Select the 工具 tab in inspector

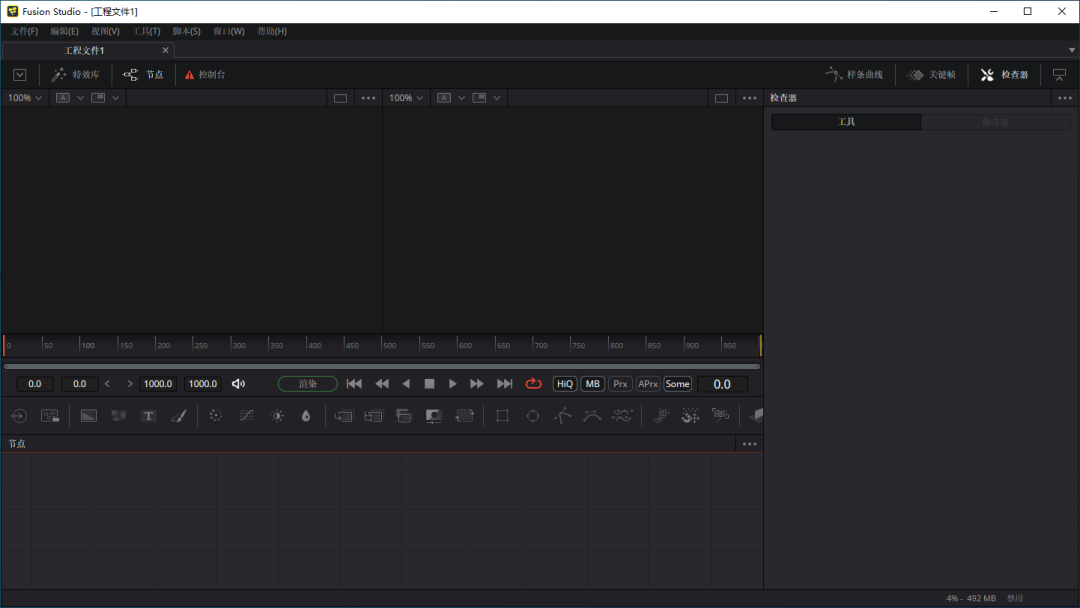[846, 122]
